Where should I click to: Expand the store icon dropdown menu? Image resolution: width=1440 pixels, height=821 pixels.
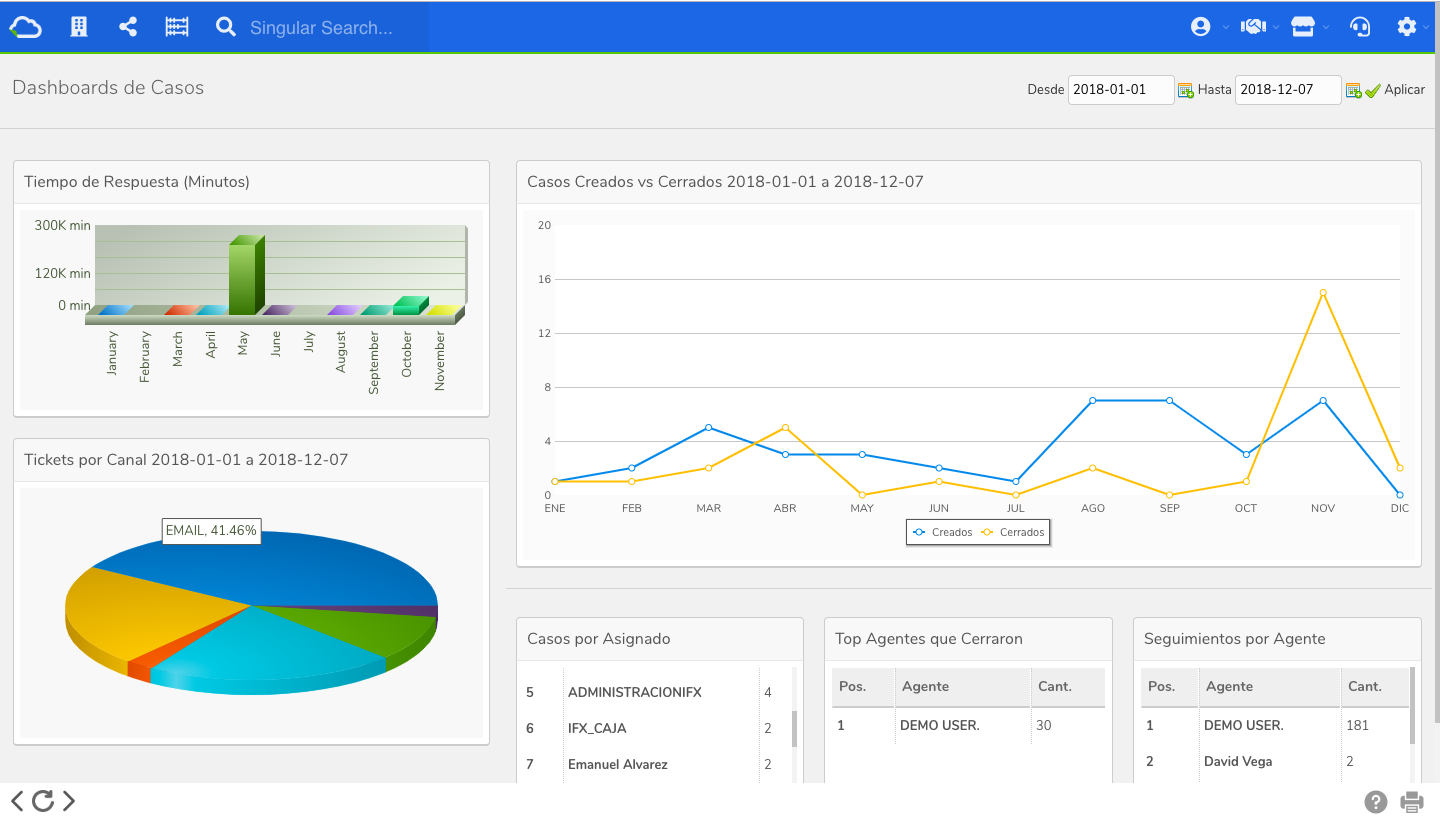[x=1309, y=27]
